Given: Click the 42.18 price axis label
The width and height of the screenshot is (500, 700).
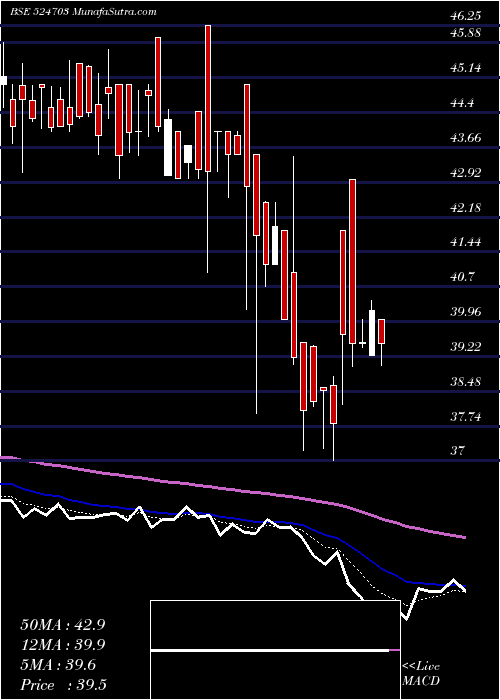Looking at the screenshot, I should click(x=465, y=207).
